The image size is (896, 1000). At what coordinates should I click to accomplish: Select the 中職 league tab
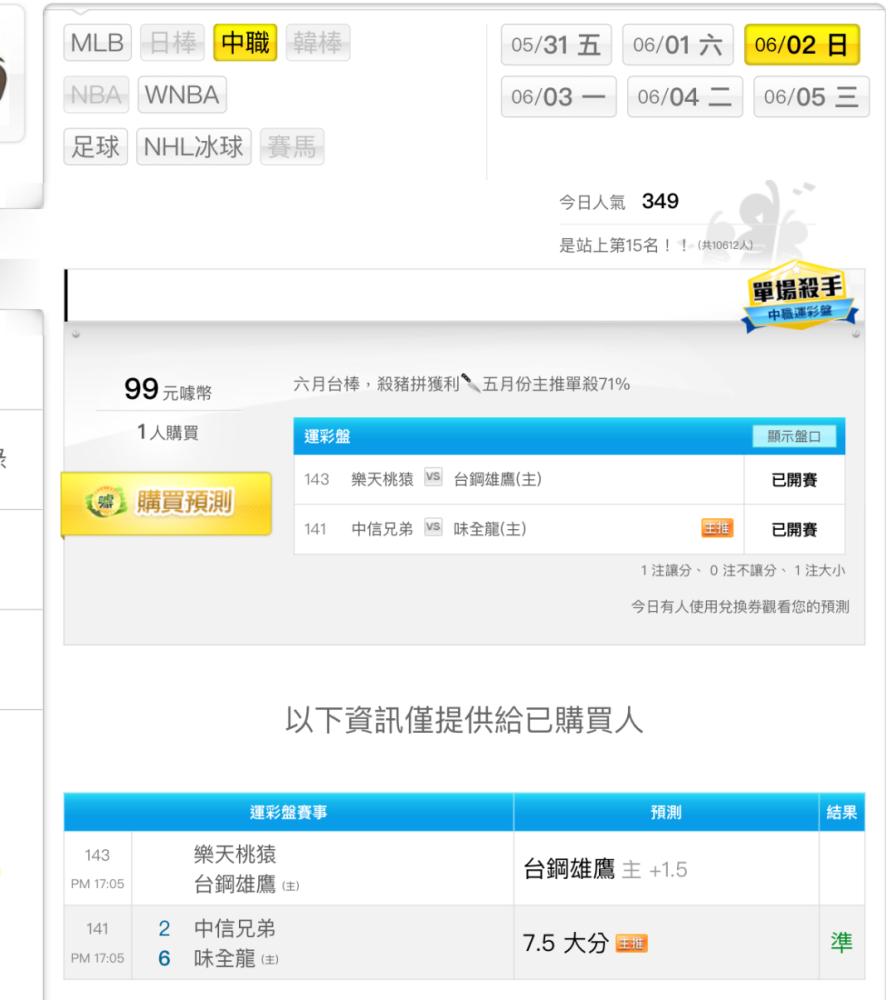coord(245,43)
